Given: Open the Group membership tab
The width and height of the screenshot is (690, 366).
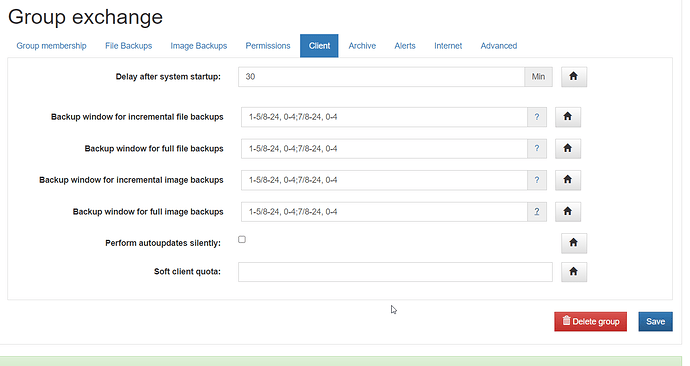Looking at the screenshot, I should (51, 46).
